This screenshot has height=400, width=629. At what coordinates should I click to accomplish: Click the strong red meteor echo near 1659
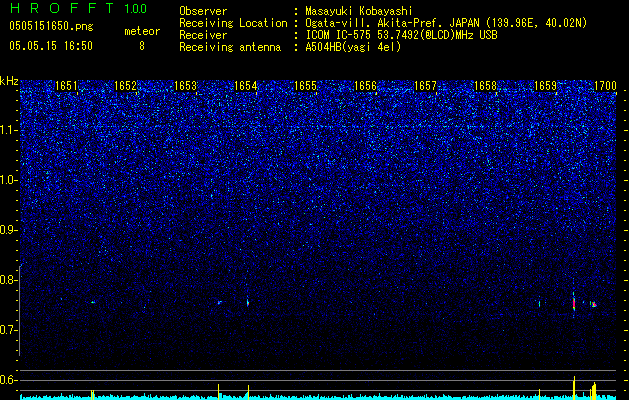[574, 304]
